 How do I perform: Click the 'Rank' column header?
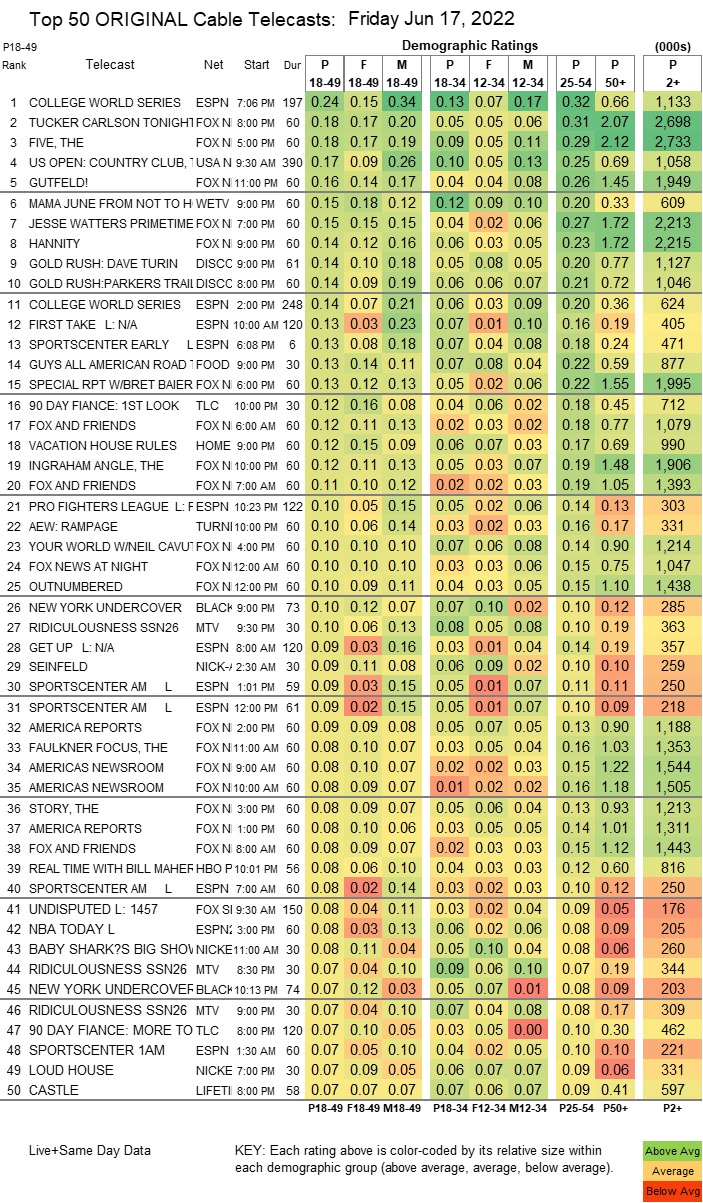point(14,65)
